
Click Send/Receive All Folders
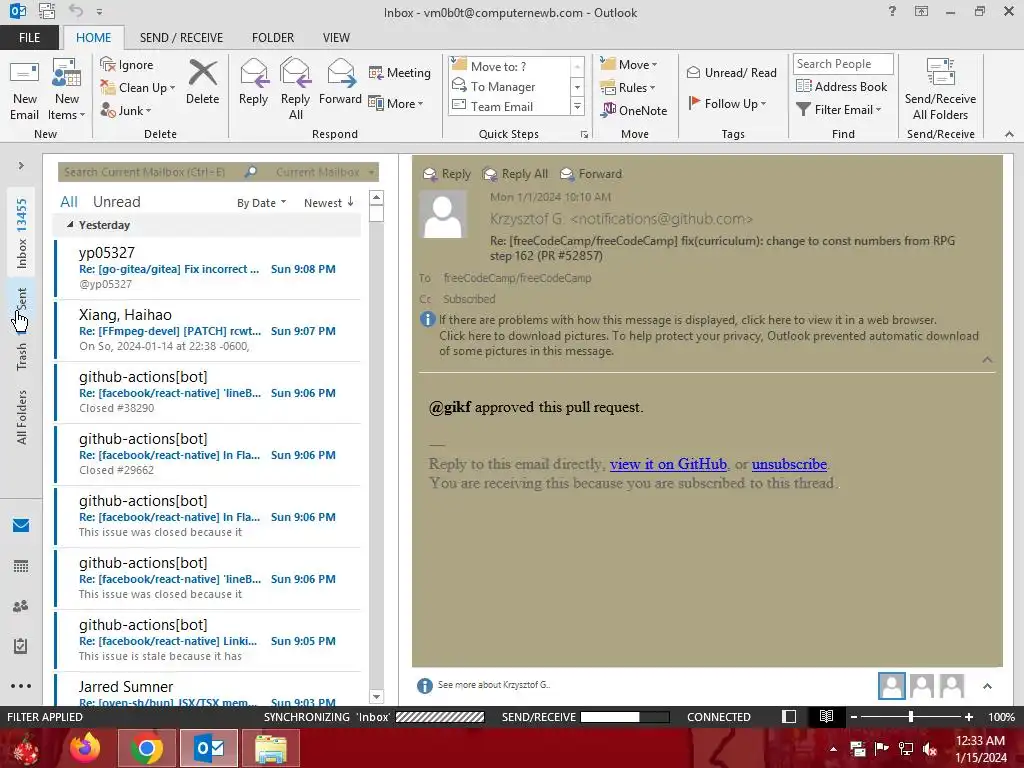tap(940, 89)
